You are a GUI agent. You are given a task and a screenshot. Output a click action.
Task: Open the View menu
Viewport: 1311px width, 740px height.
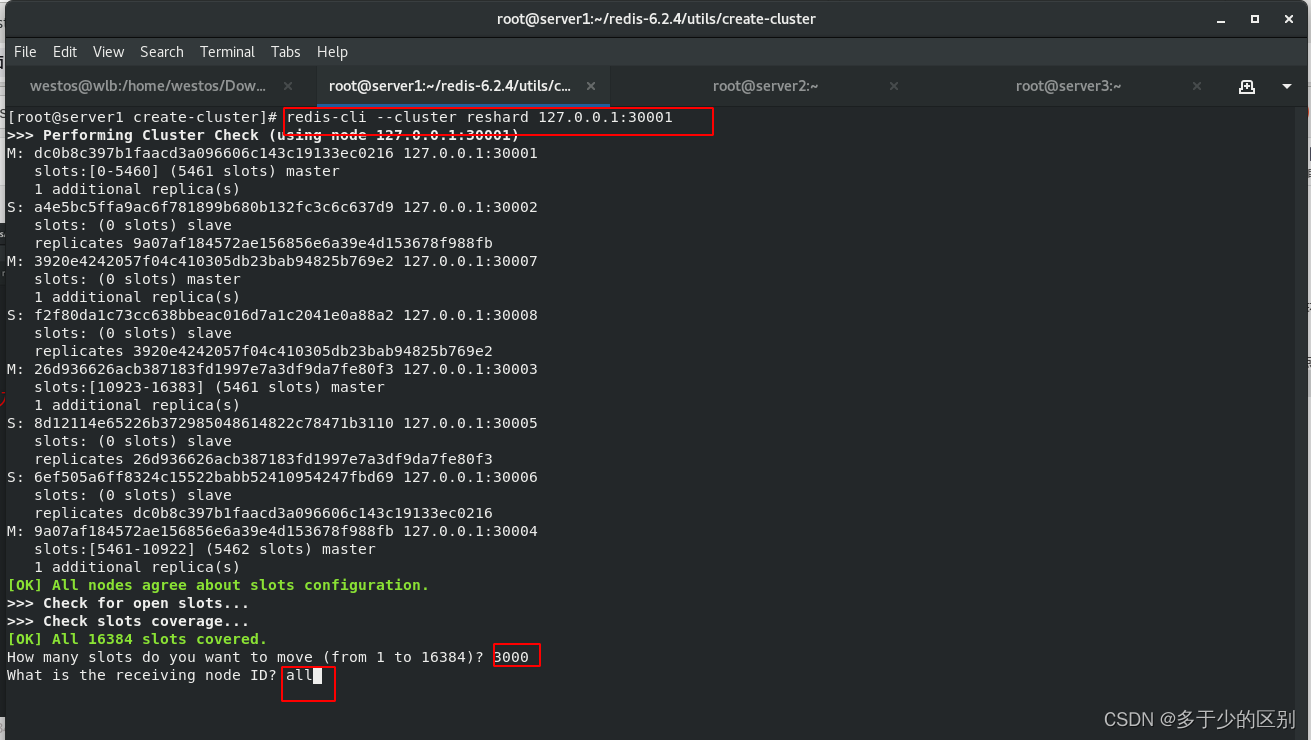108,52
